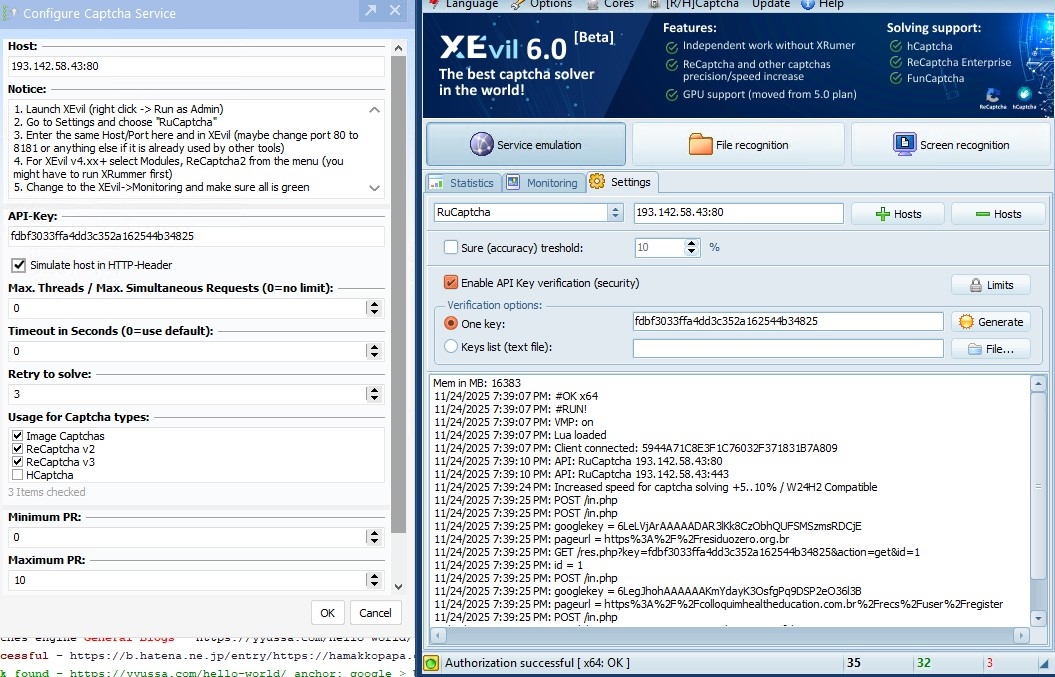Click OK in Configure Captcha Service
The width and height of the screenshot is (1055, 677).
pyautogui.click(x=327, y=613)
